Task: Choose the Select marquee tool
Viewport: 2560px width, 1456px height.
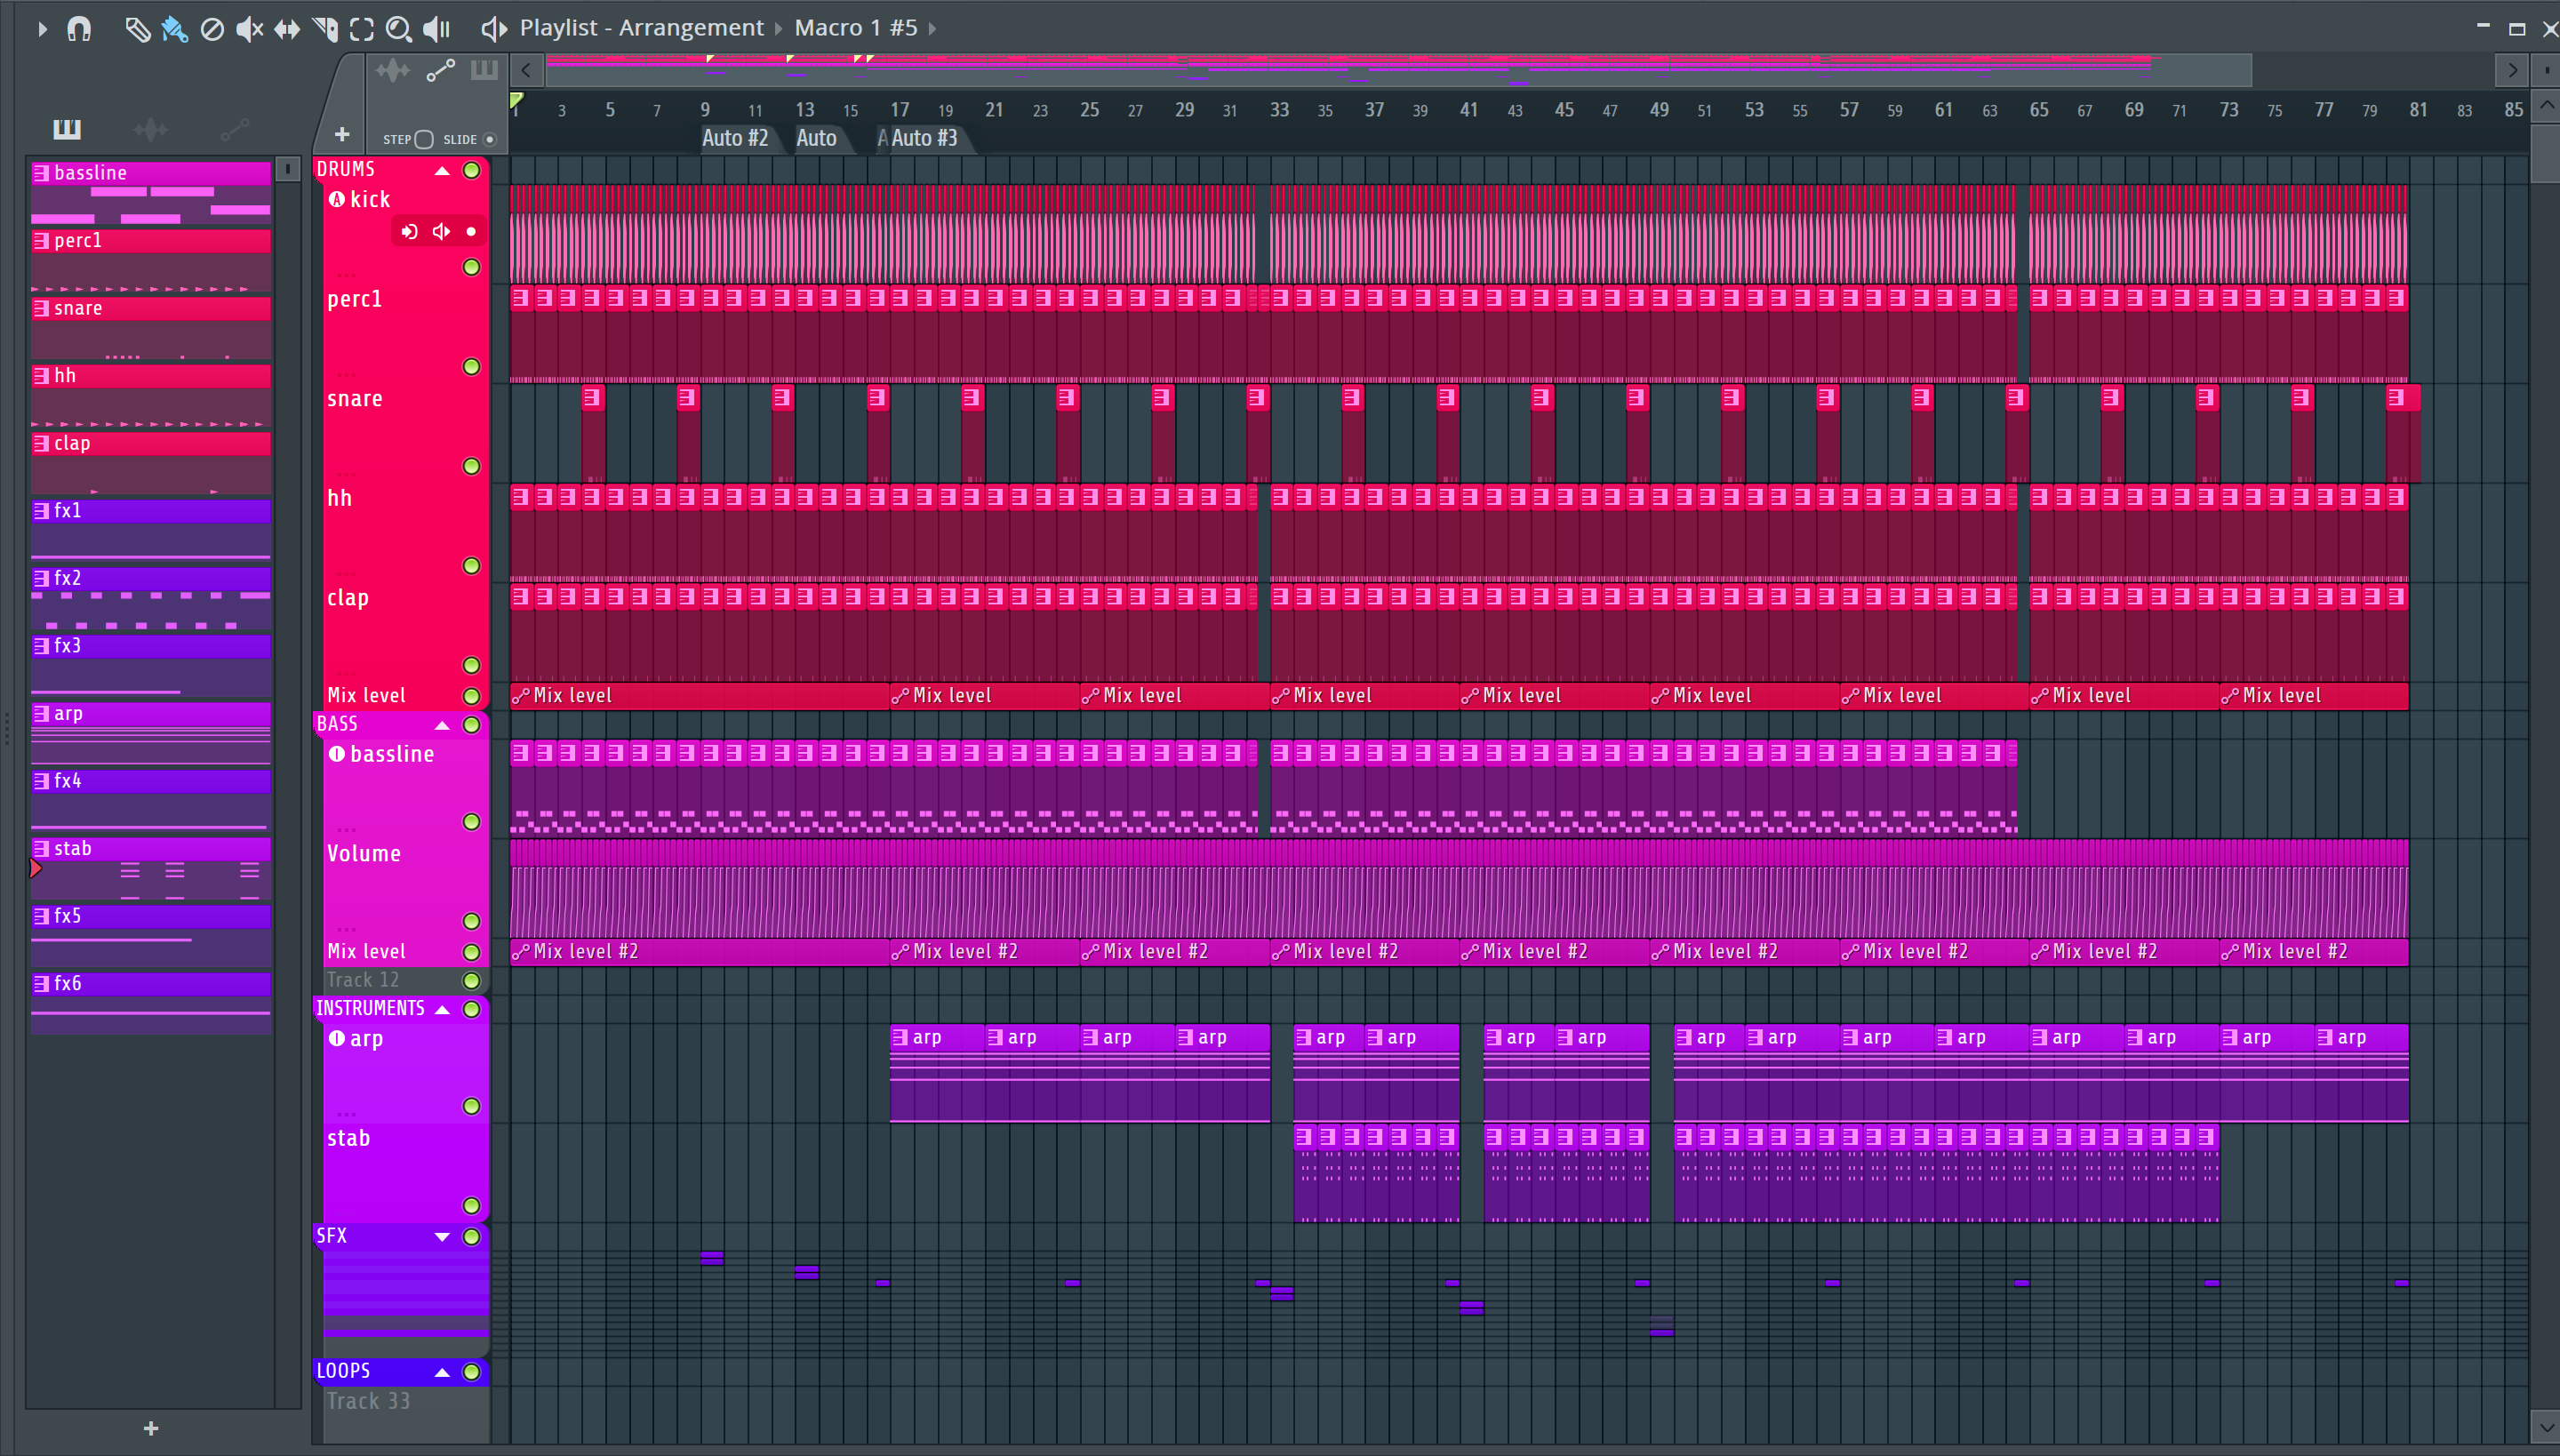Action: 362,29
